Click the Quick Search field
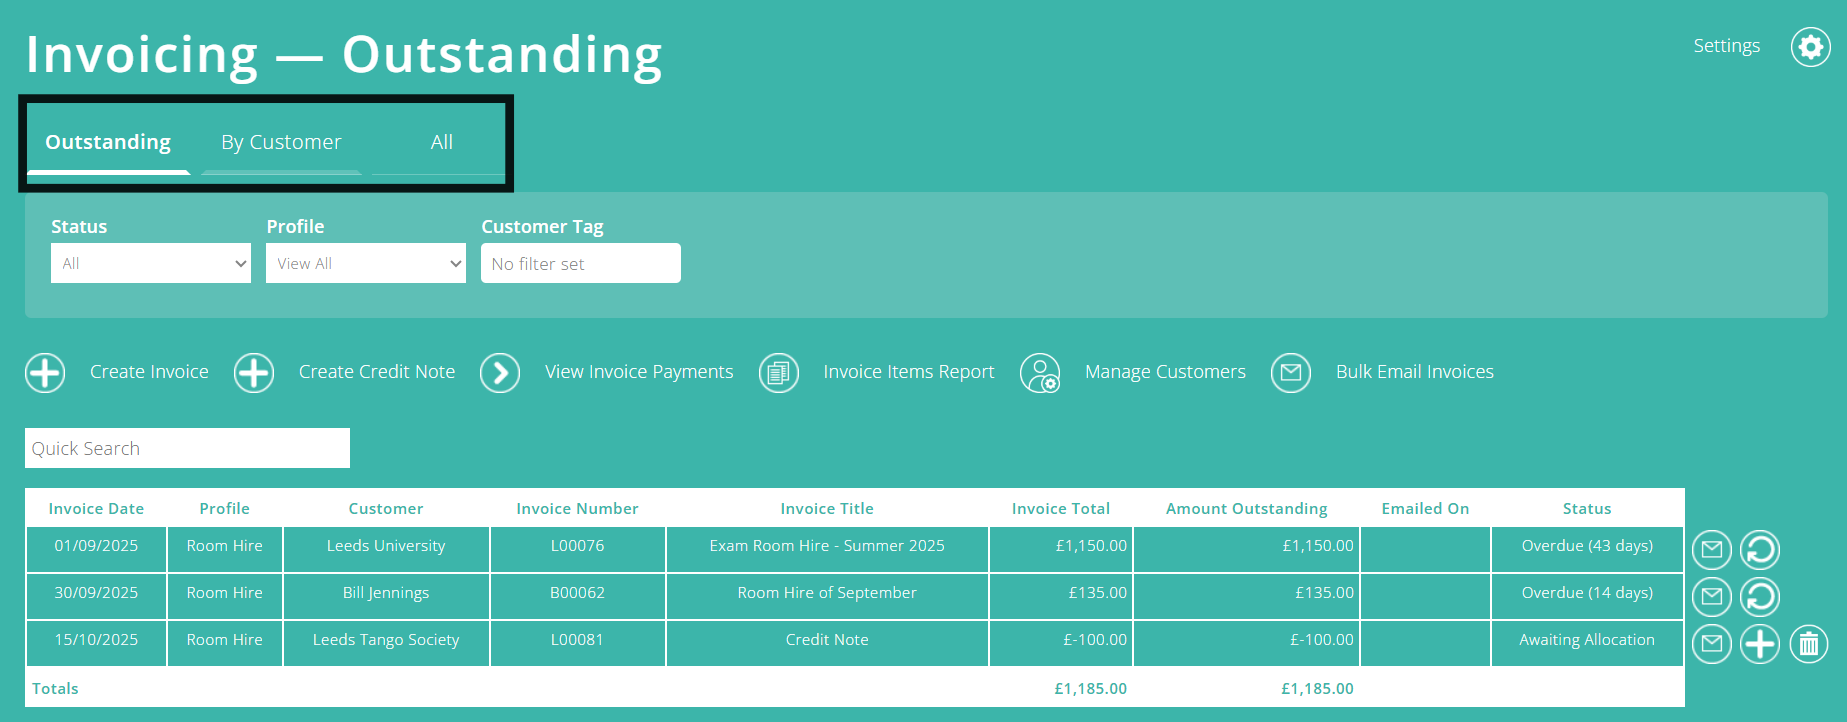Screen dimensions: 1847x722 click(x=187, y=448)
